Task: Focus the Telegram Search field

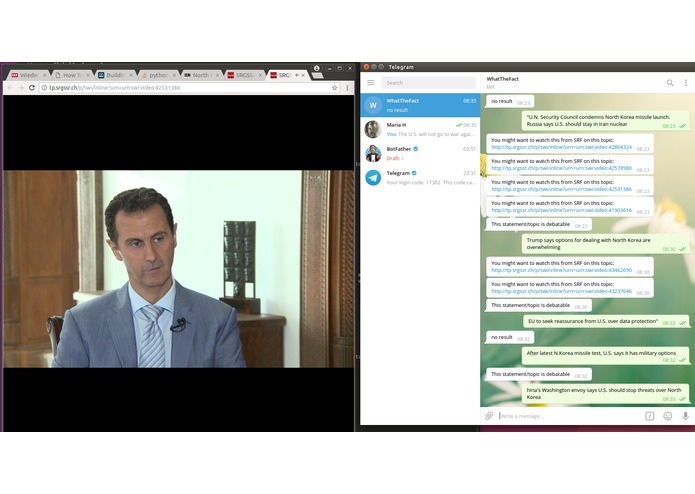Action: [428, 82]
